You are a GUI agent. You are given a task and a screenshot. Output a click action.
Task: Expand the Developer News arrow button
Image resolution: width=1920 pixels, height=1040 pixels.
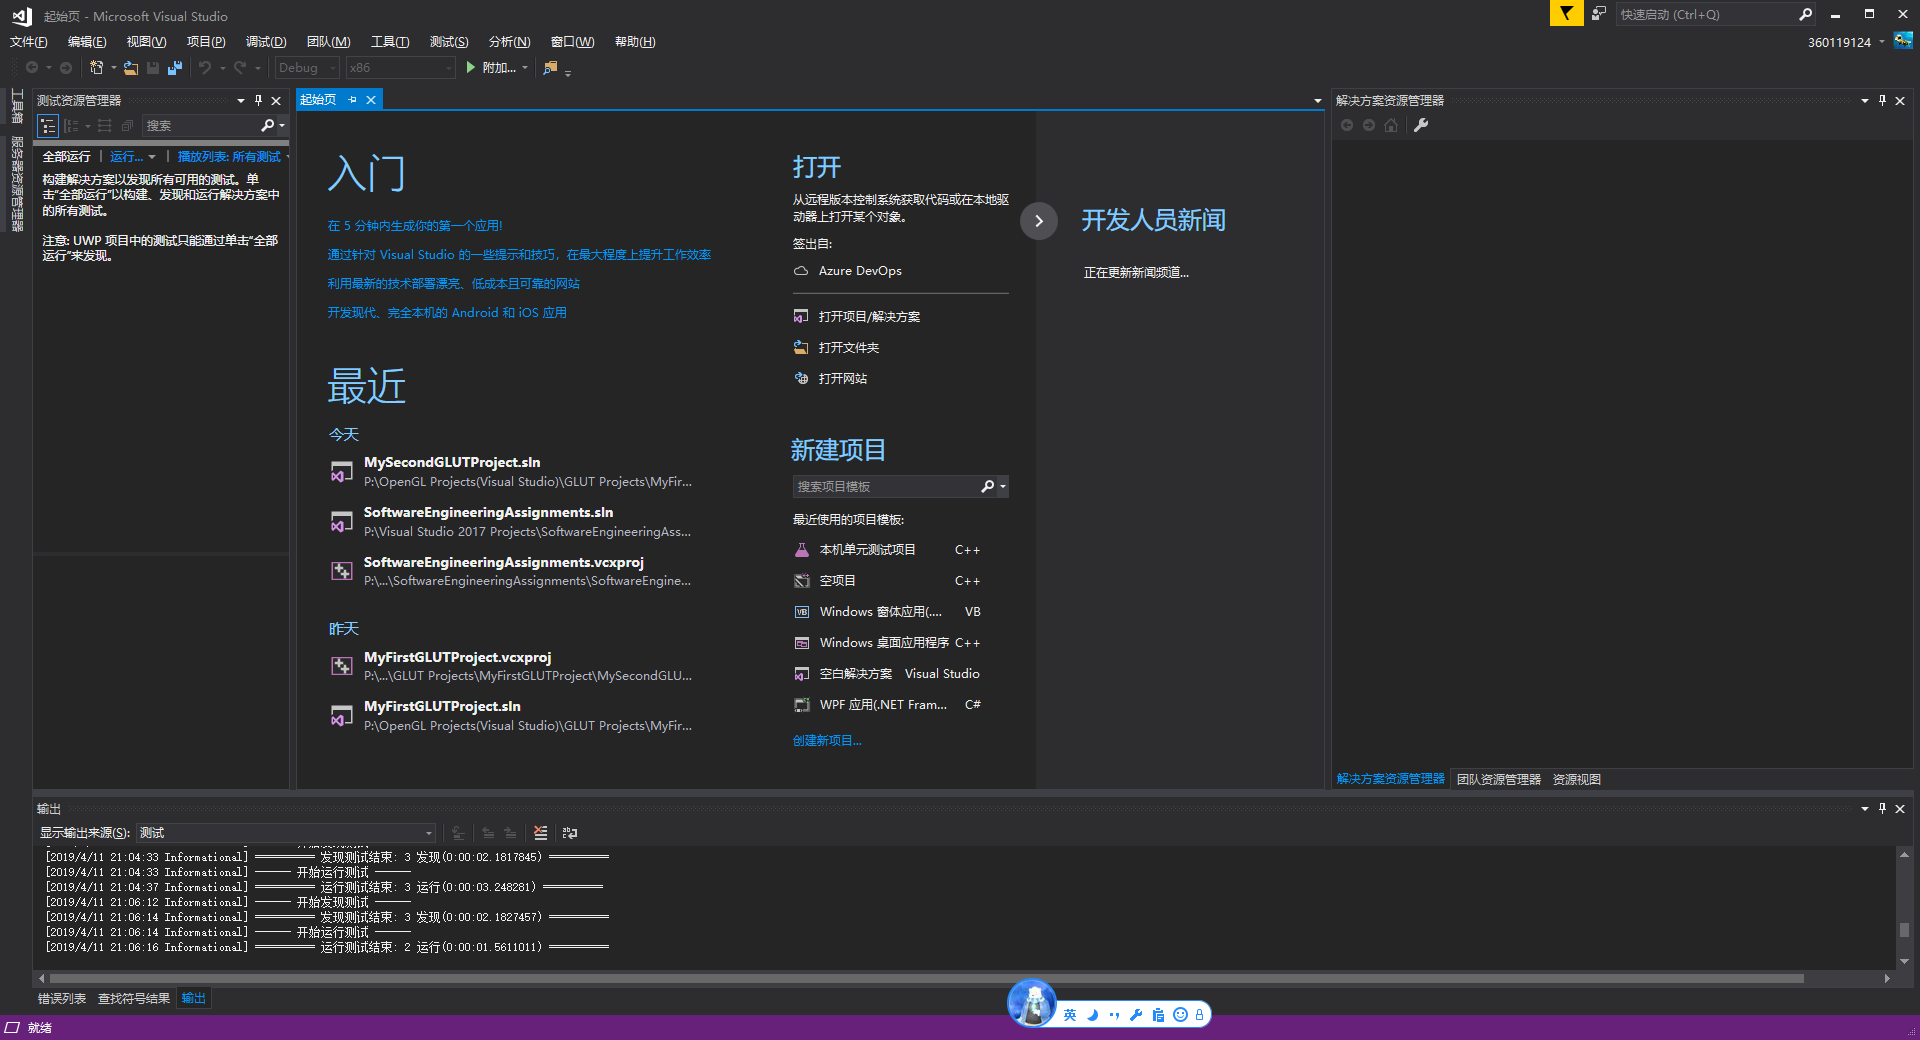1039,221
